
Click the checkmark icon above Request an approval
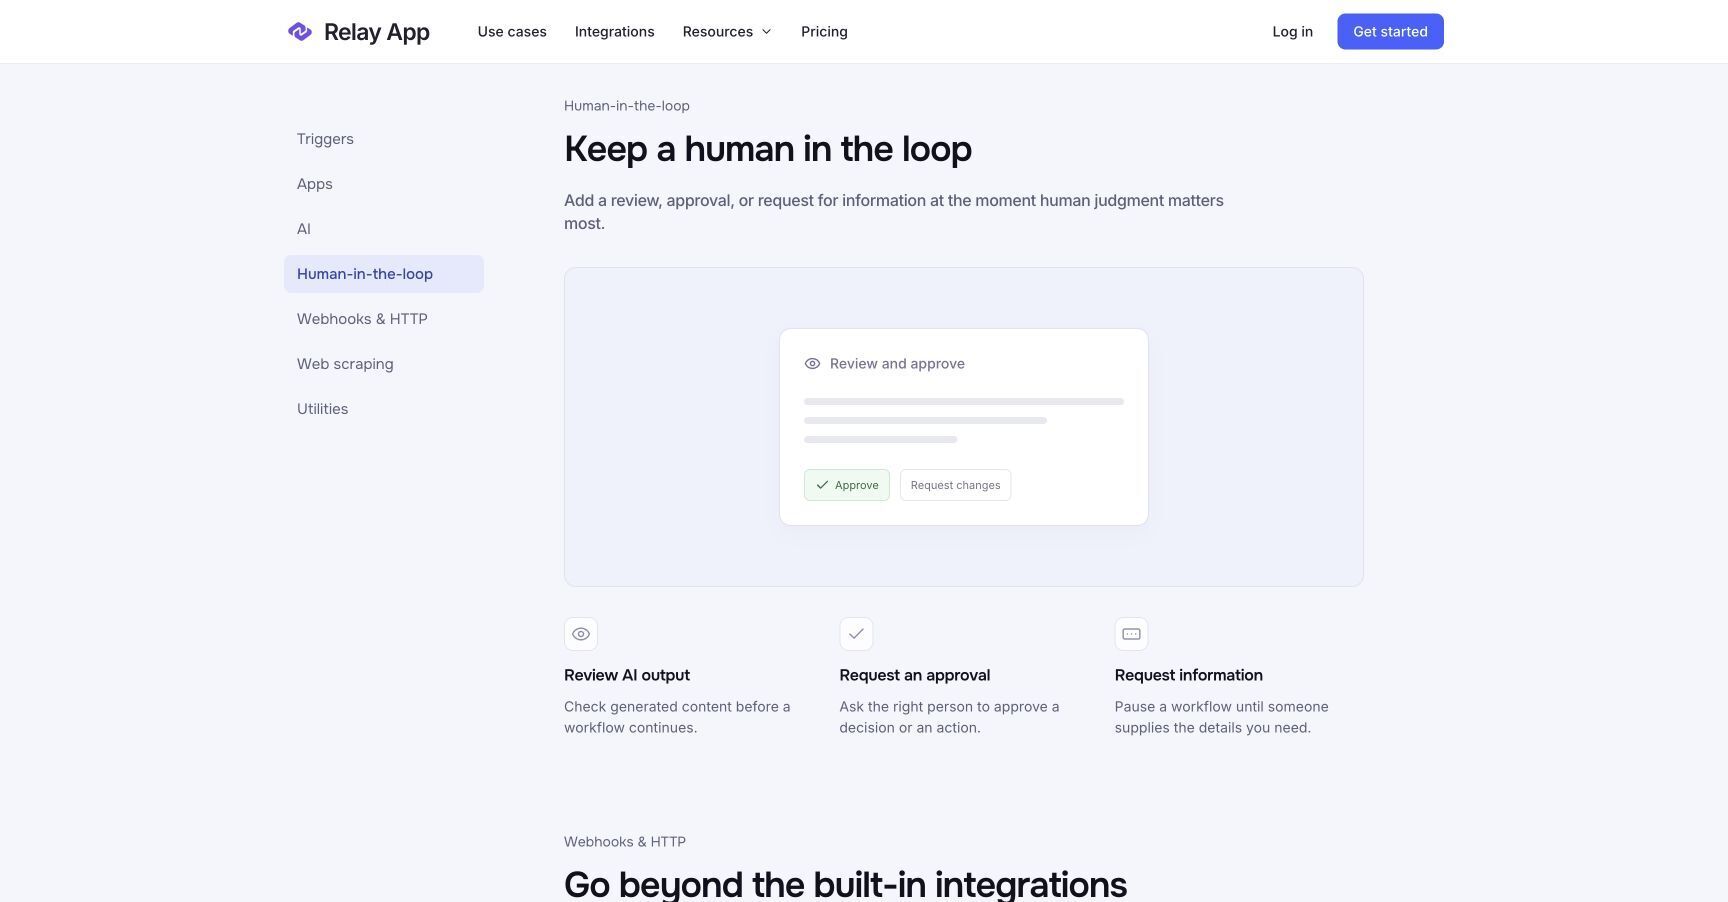point(856,634)
